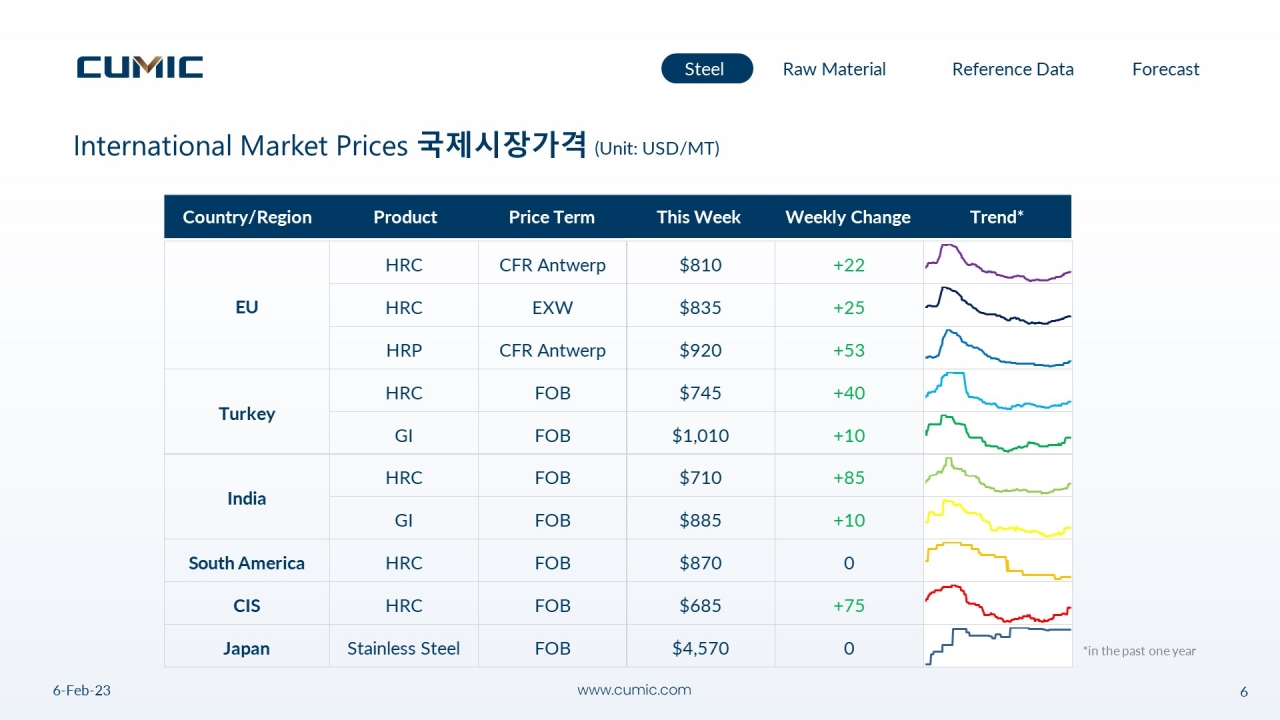Click the green Turkey GI trend chart
Screen dimensions: 1280x720
click(x=997, y=434)
